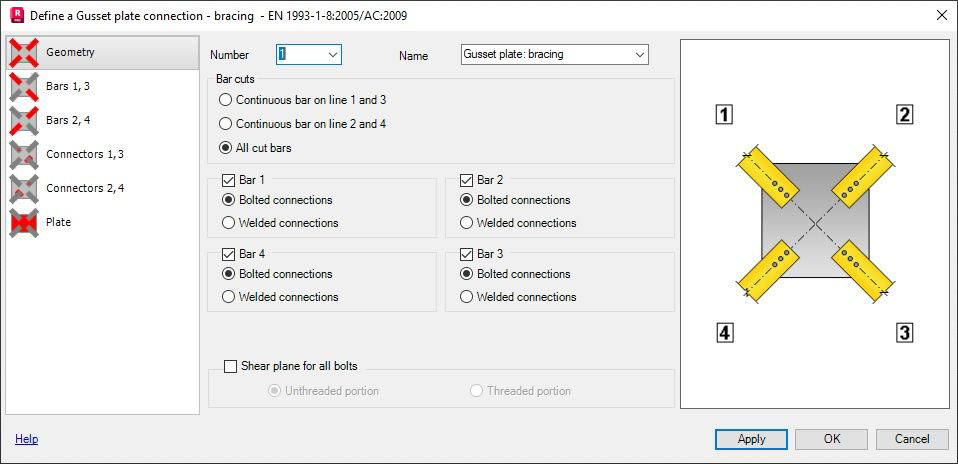The height and width of the screenshot is (464, 958).
Task: Click the gusset plate diagram preview
Action: pos(815,224)
